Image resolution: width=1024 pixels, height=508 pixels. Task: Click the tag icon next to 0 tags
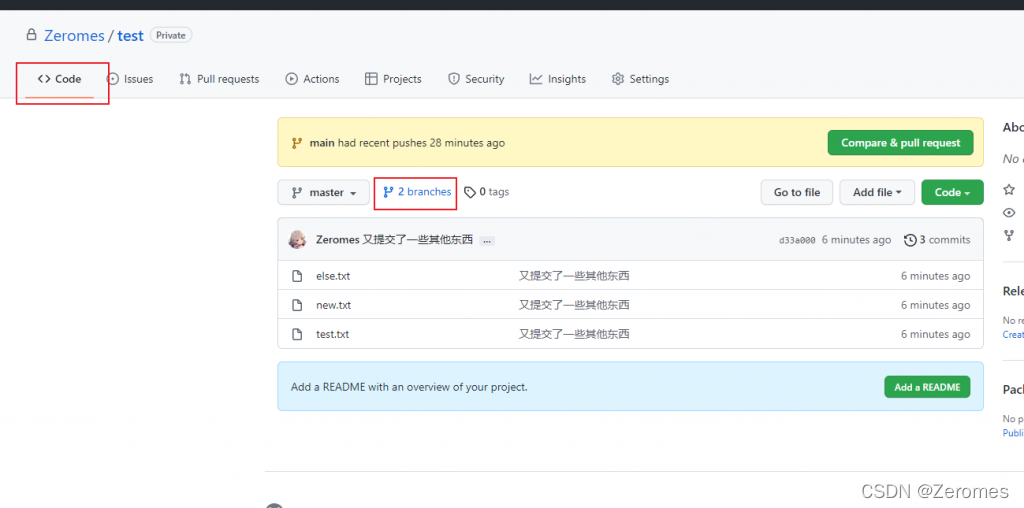click(x=470, y=193)
